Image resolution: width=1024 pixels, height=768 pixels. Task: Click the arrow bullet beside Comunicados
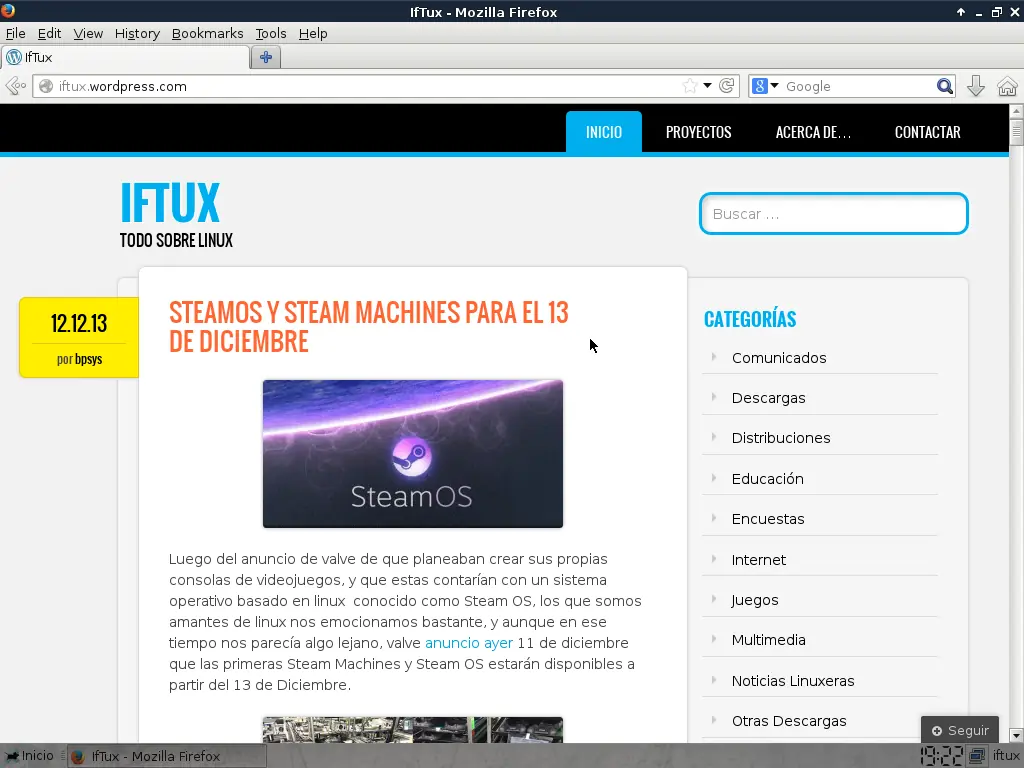pyautogui.click(x=714, y=357)
